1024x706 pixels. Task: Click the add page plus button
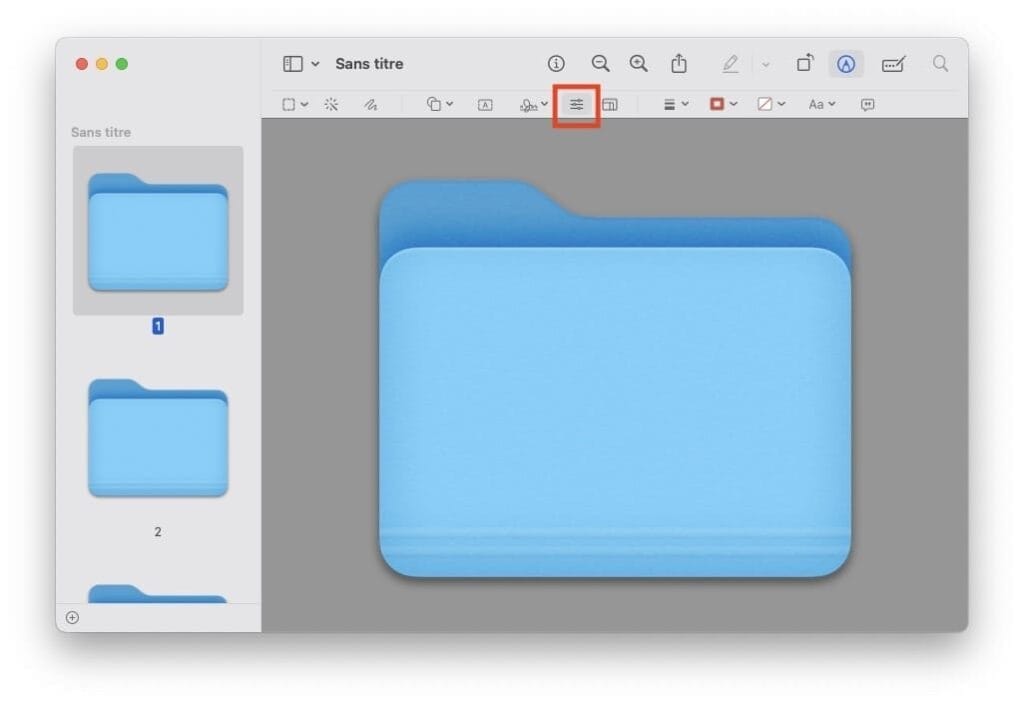pyautogui.click(x=72, y=618)
